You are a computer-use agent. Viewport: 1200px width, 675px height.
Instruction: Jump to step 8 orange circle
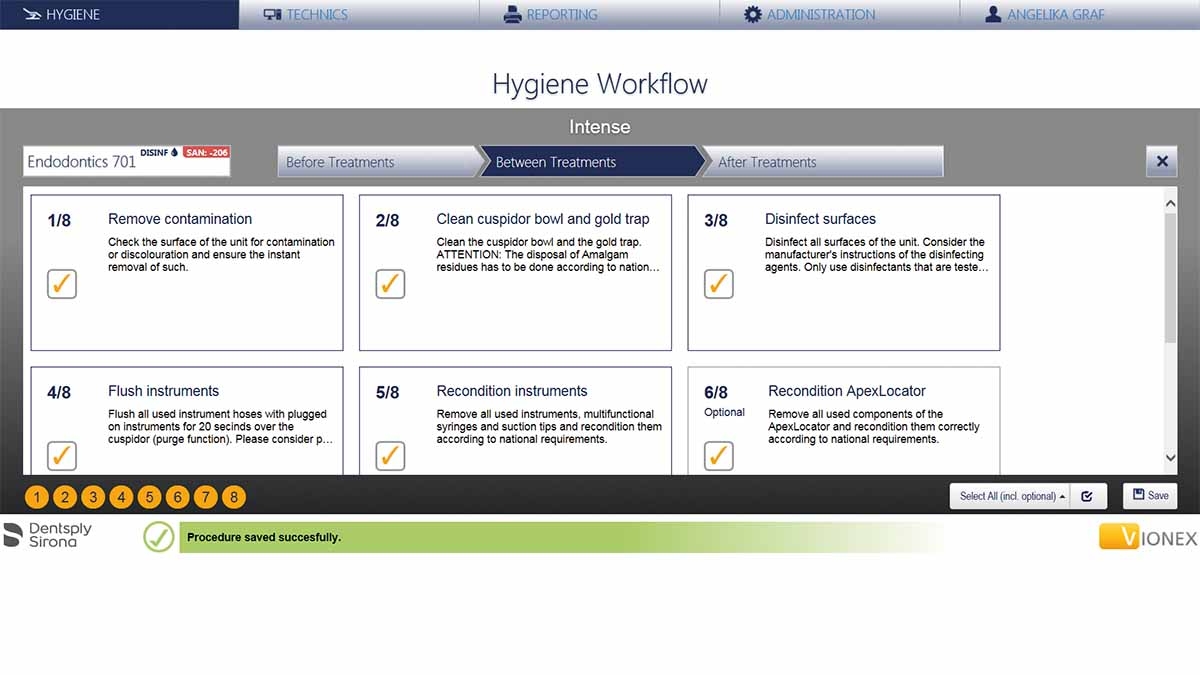click(233, 497)
